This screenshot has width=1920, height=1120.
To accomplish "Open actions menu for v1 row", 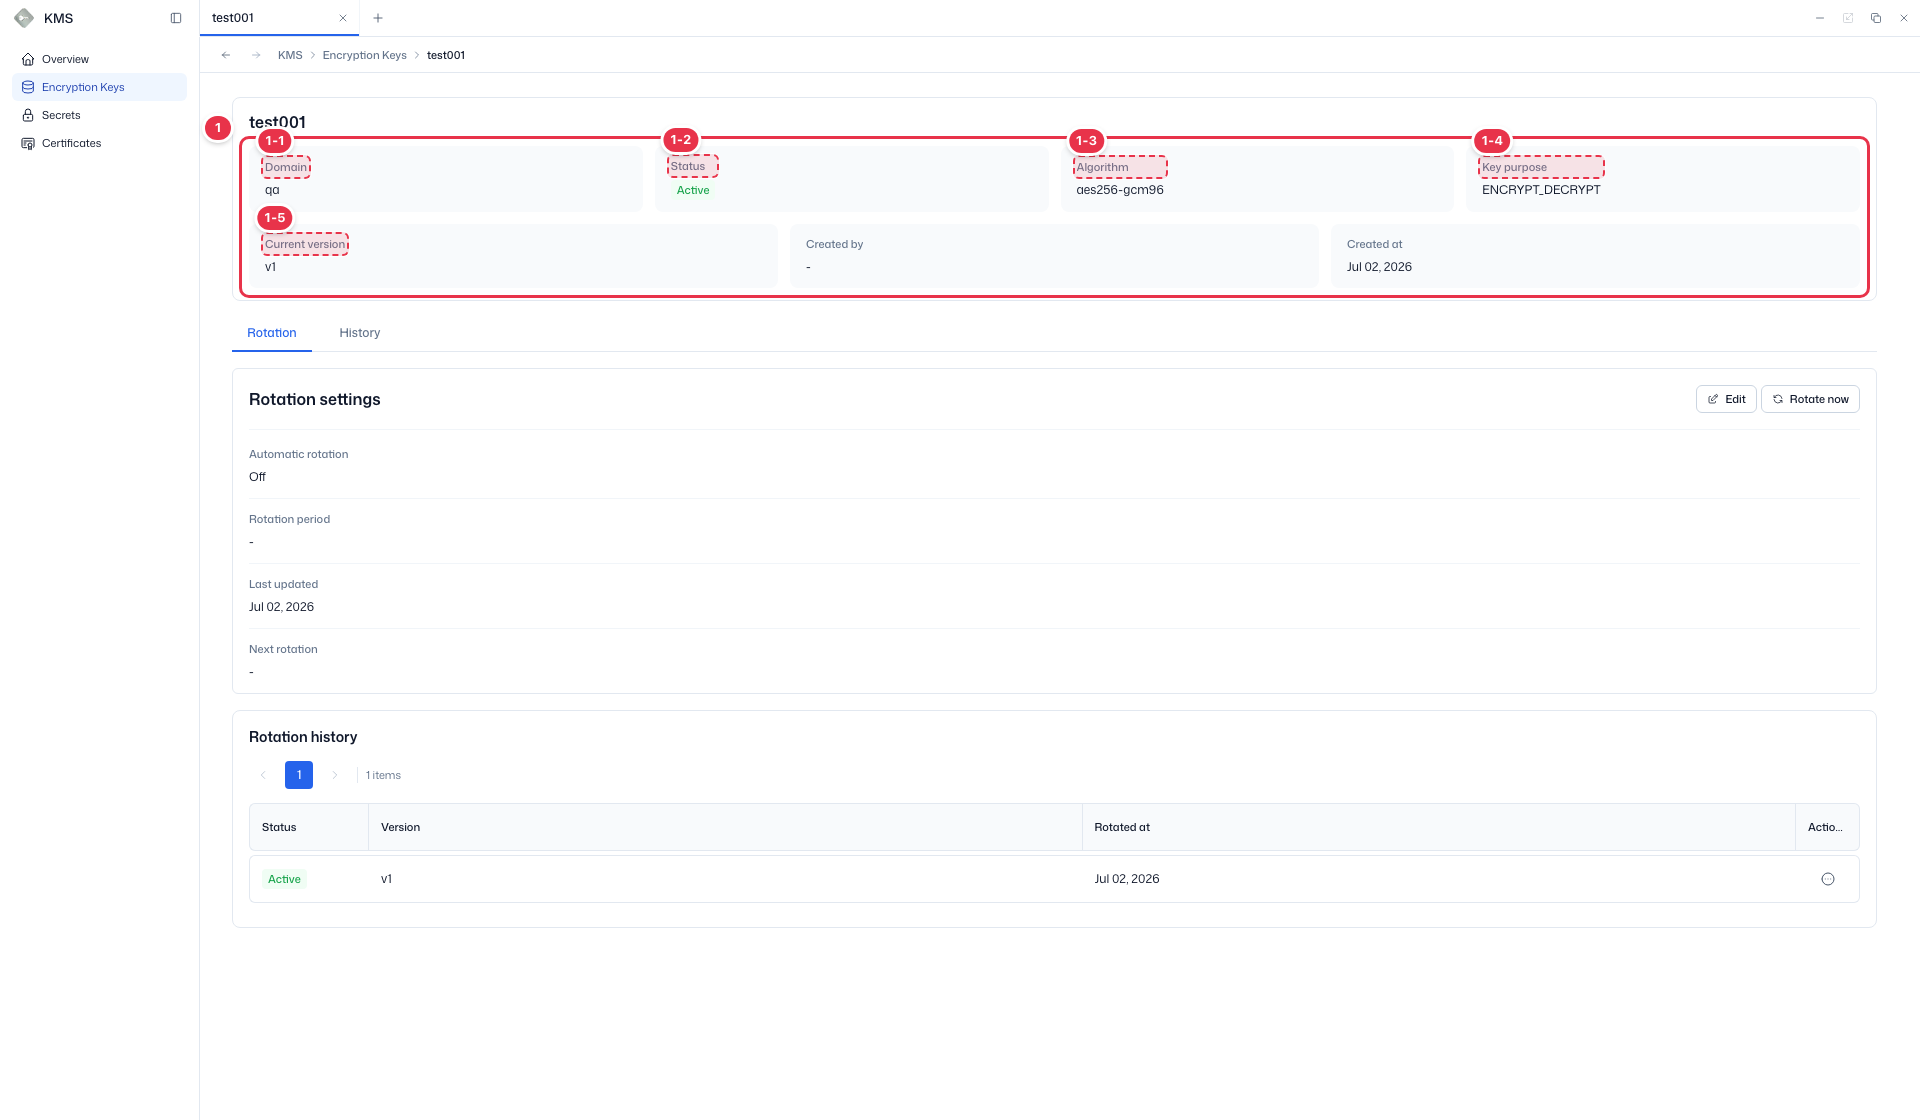I will [1828, 879].
